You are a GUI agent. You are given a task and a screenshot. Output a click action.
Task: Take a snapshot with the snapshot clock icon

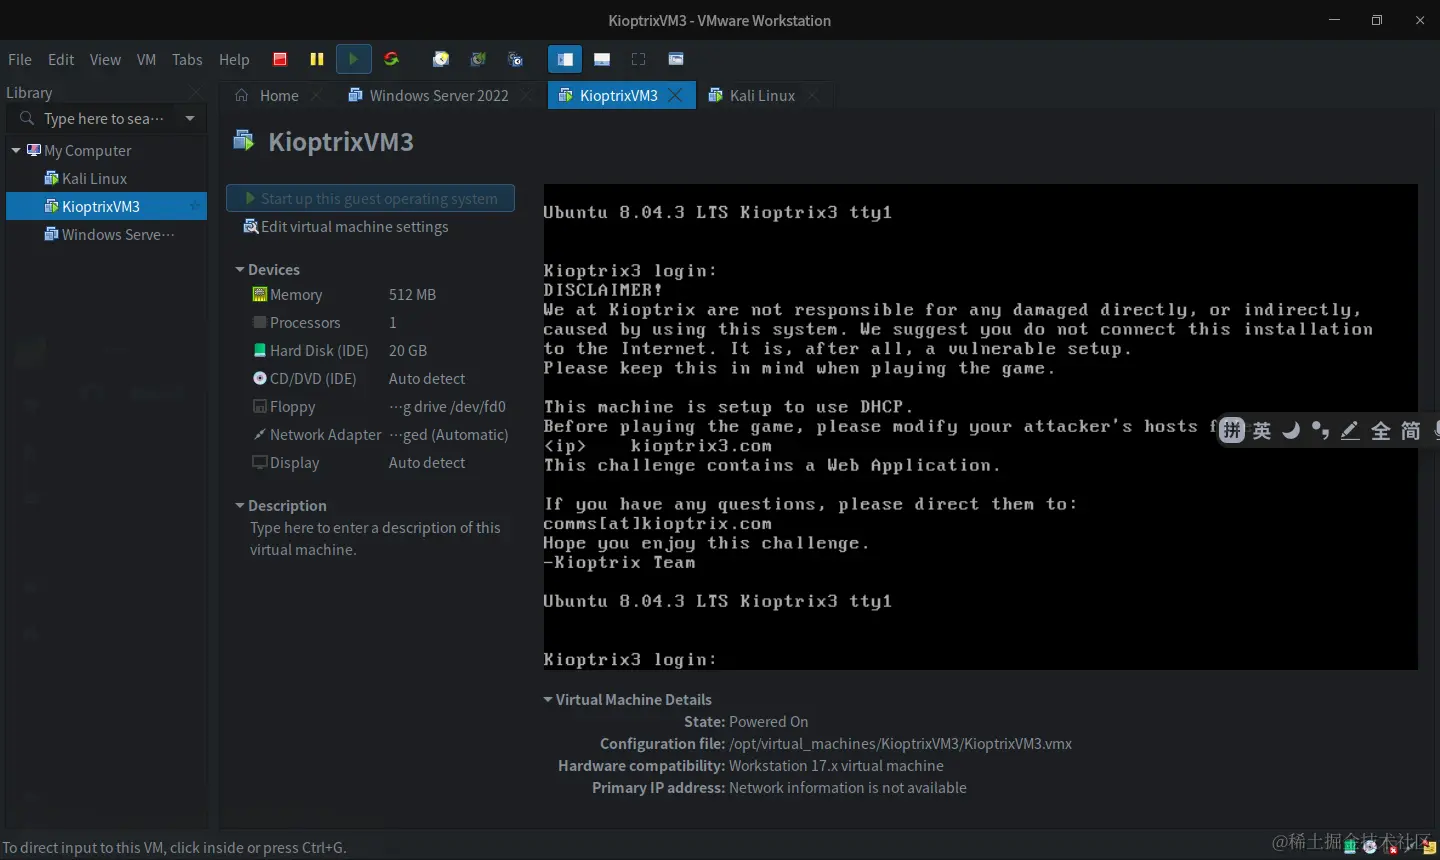(x=440, y=59)
